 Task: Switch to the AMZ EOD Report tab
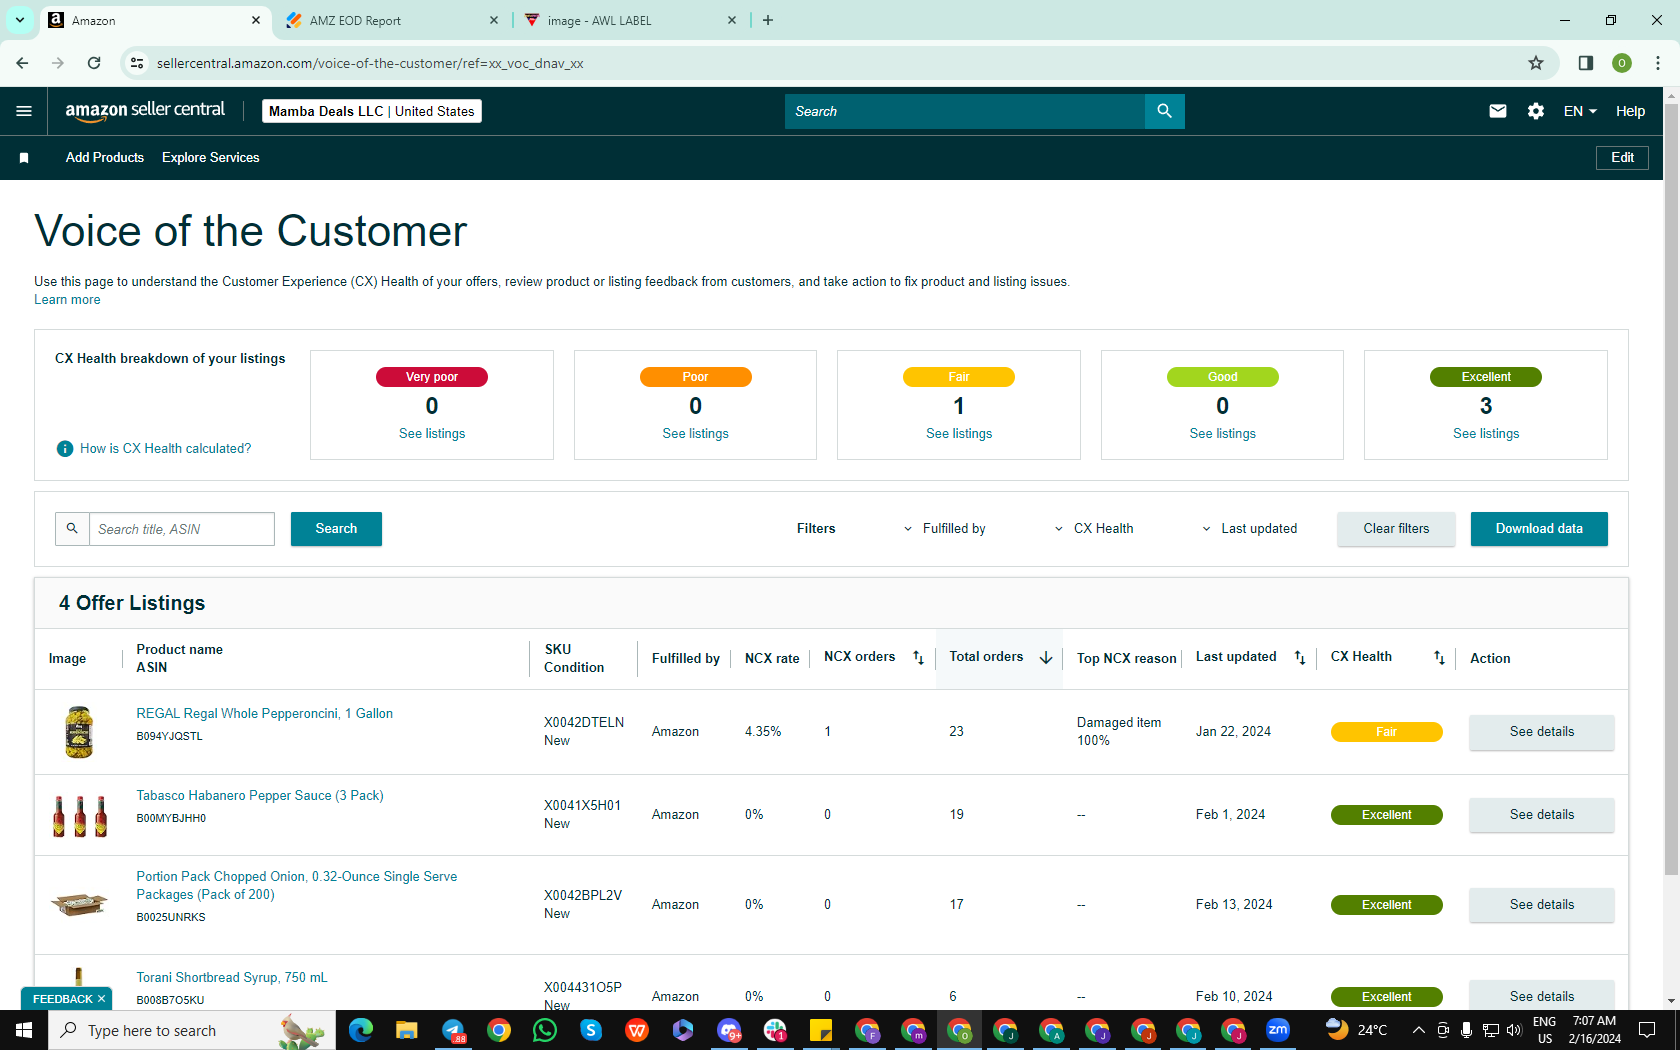click(x=392, y=20)
